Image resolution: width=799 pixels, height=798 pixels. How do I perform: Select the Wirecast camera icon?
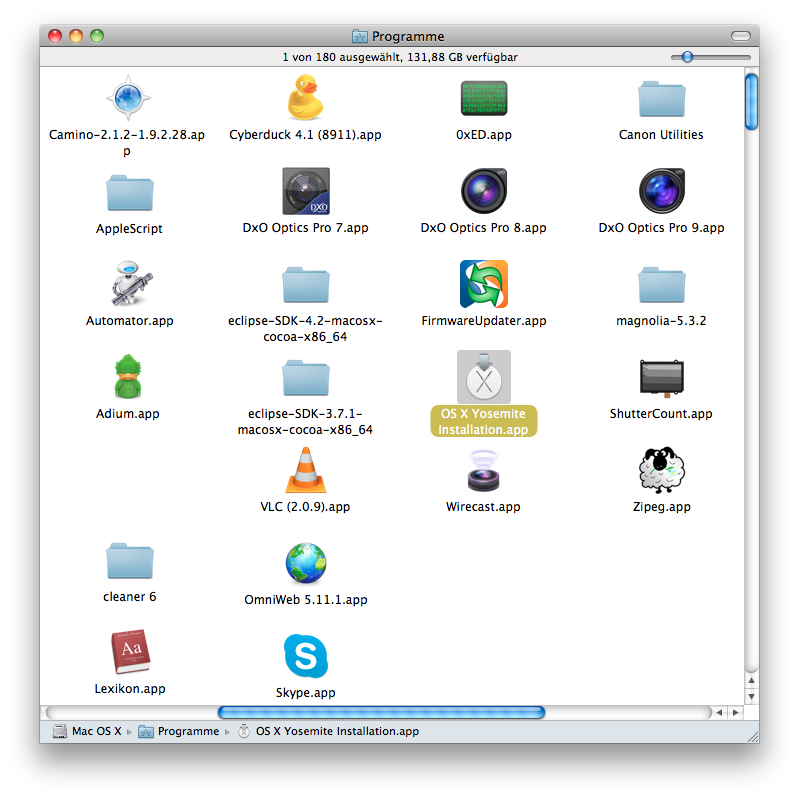click(x=484, y=470)
